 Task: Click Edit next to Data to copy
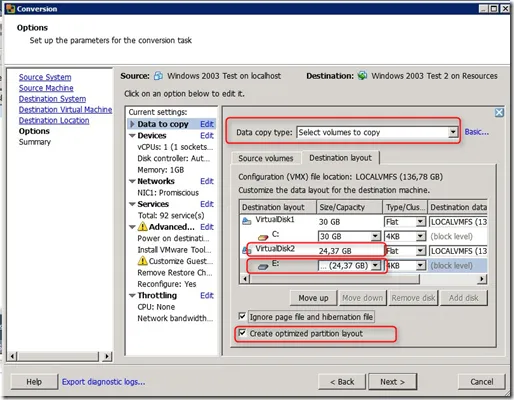[x=207, y=124]
